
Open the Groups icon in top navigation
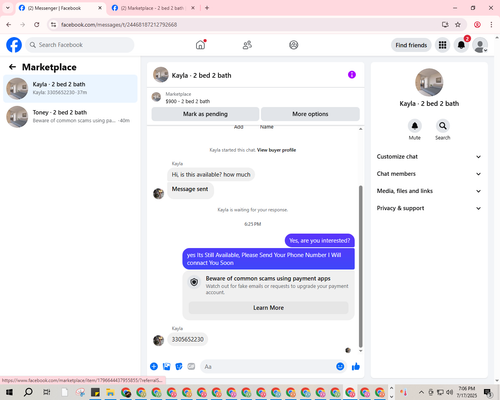[294, 45]
